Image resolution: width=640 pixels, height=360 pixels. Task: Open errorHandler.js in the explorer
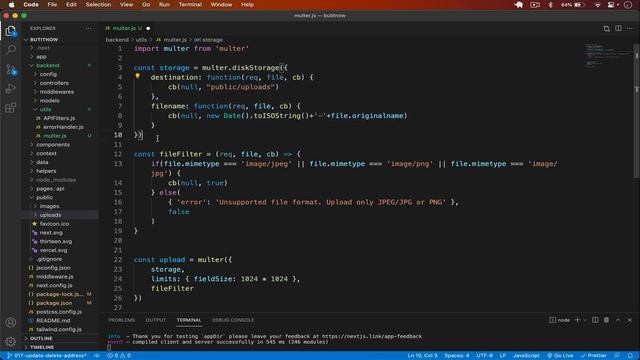click(63, 127)
